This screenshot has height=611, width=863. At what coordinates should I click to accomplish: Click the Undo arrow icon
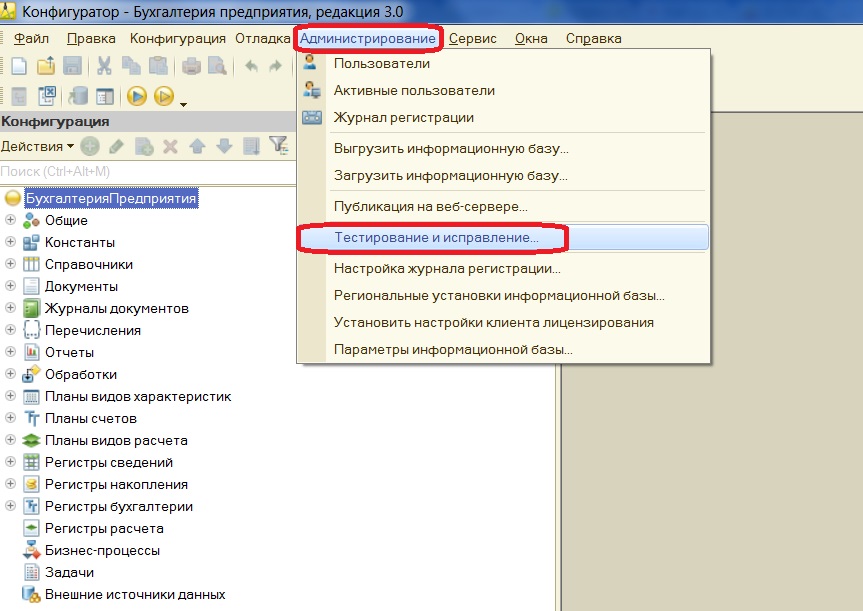click(252, 66)
